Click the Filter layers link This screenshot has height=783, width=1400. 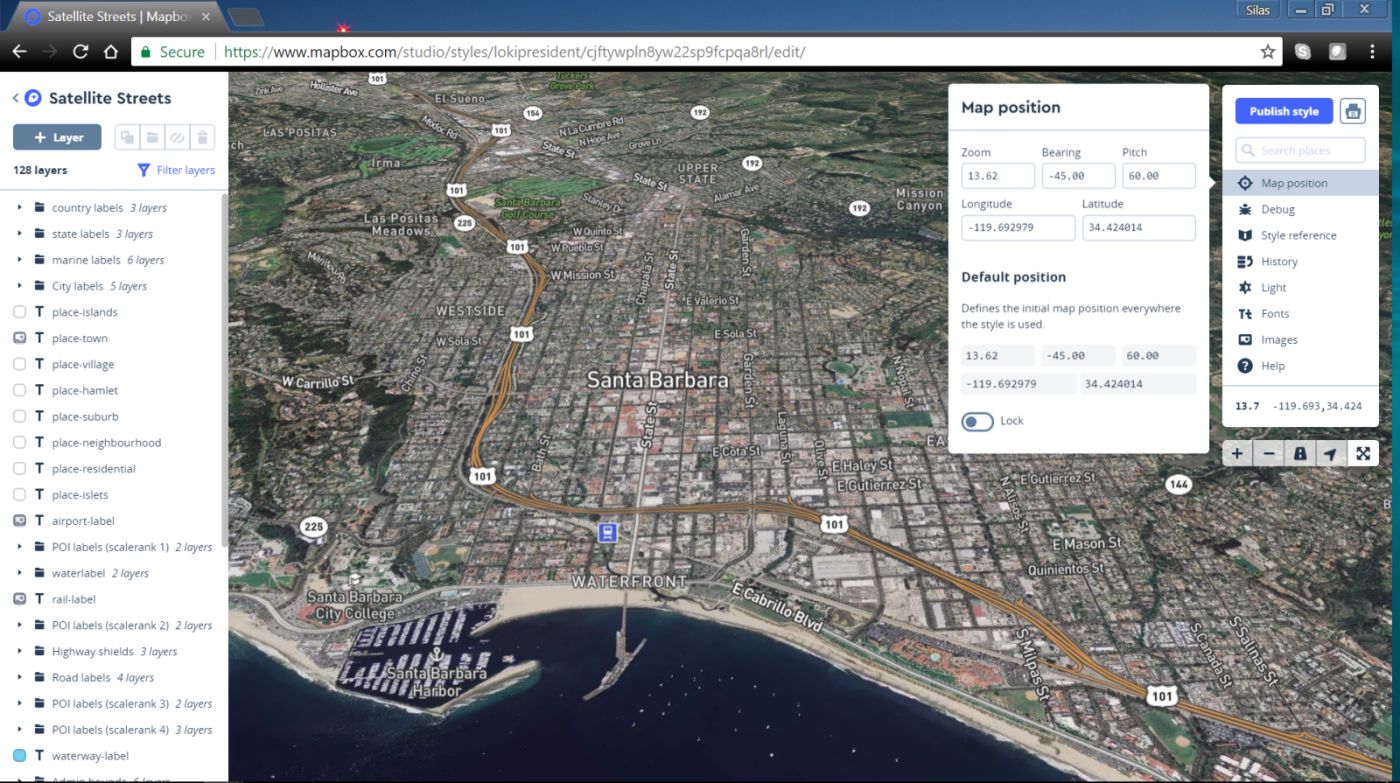coord(176,170)
